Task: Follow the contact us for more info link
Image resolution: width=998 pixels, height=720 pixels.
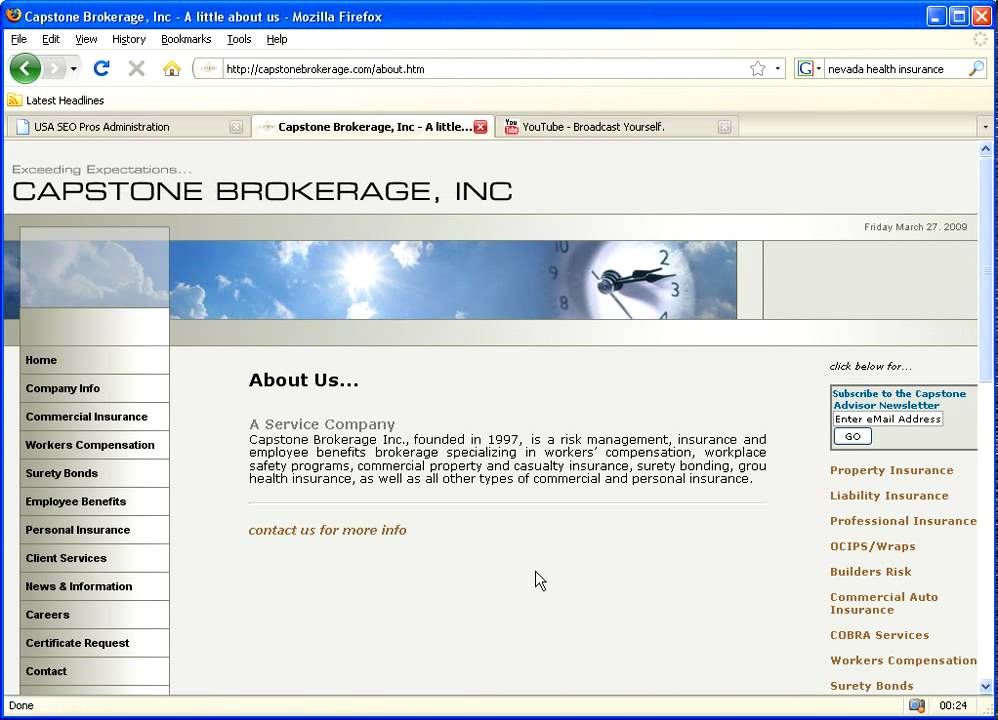Action: tap(327, 530)
